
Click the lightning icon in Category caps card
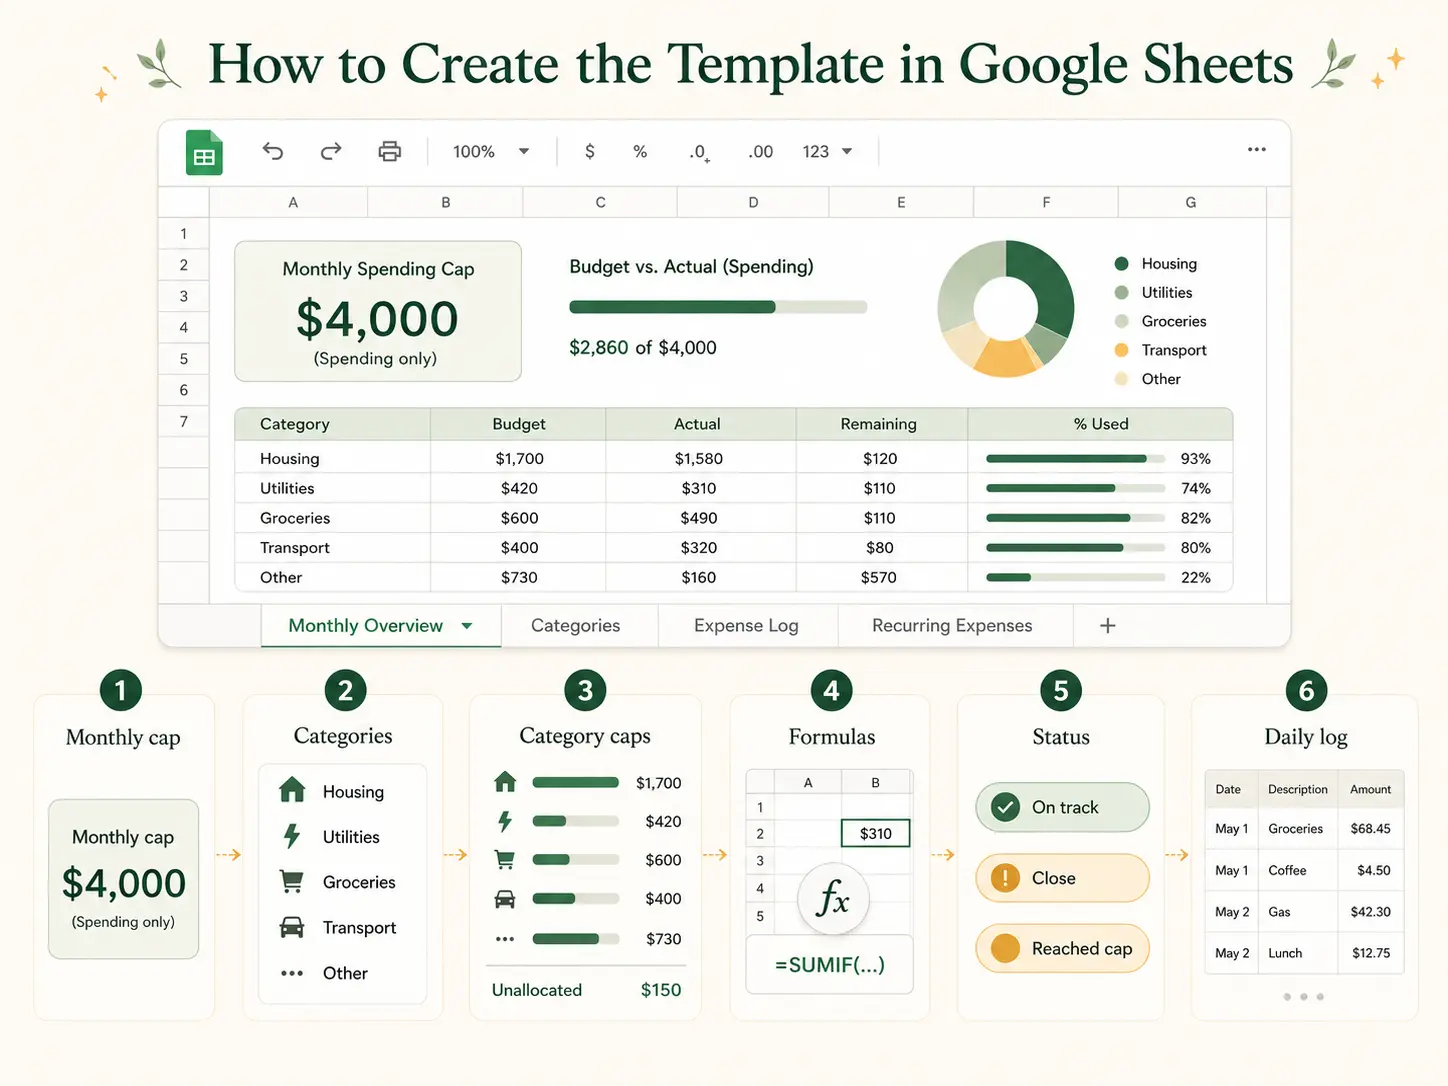point(505,821)
